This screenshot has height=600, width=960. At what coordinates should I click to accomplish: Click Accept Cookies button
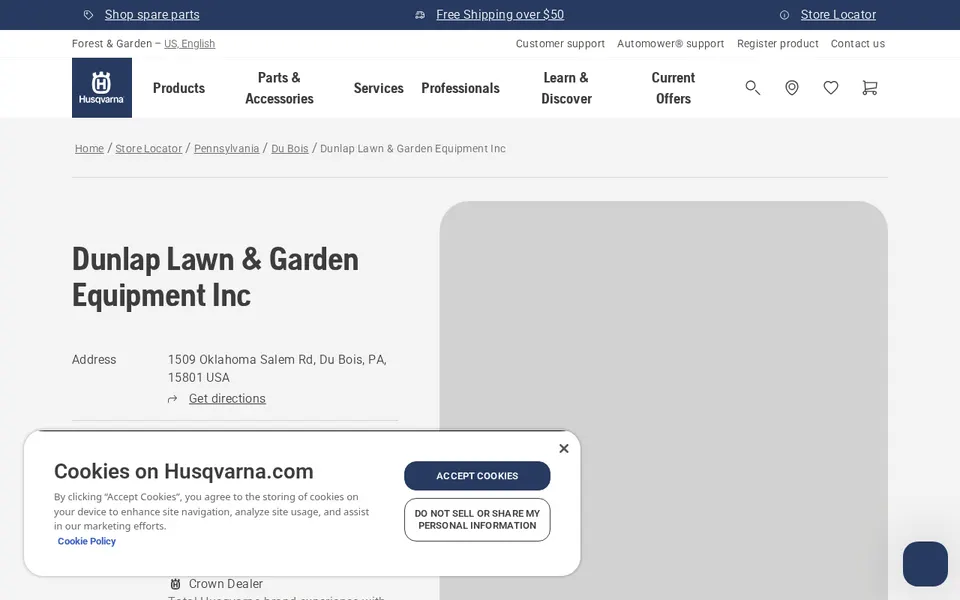point(477,476)
